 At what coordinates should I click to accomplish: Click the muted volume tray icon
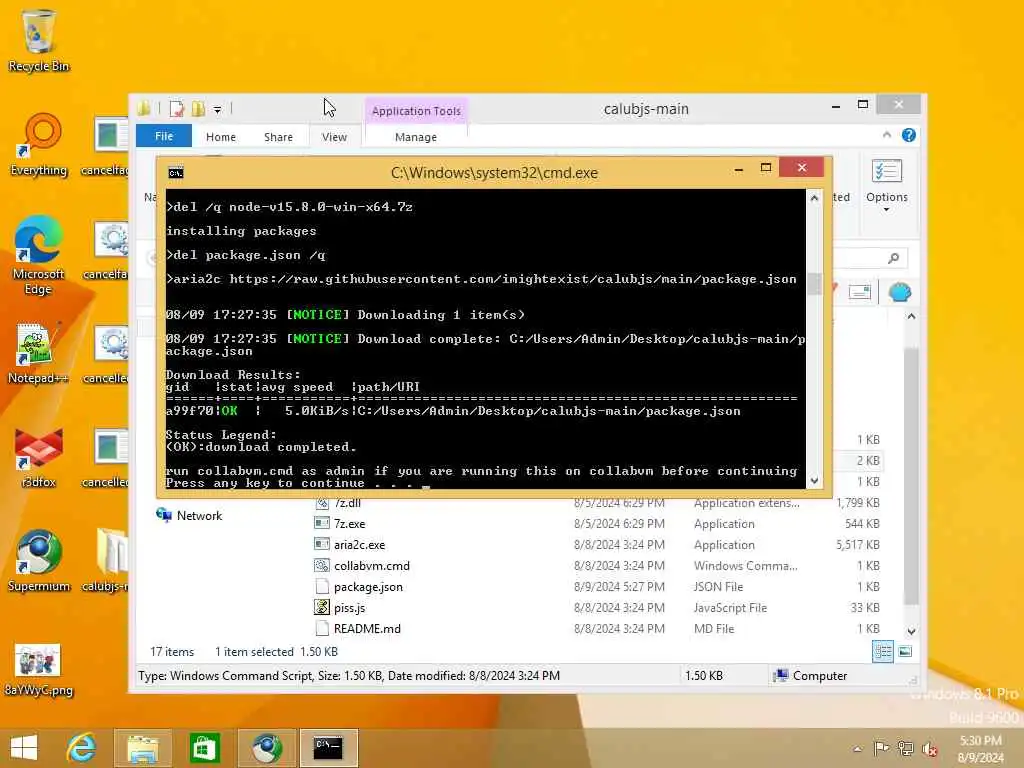click(x=929, y=748)
